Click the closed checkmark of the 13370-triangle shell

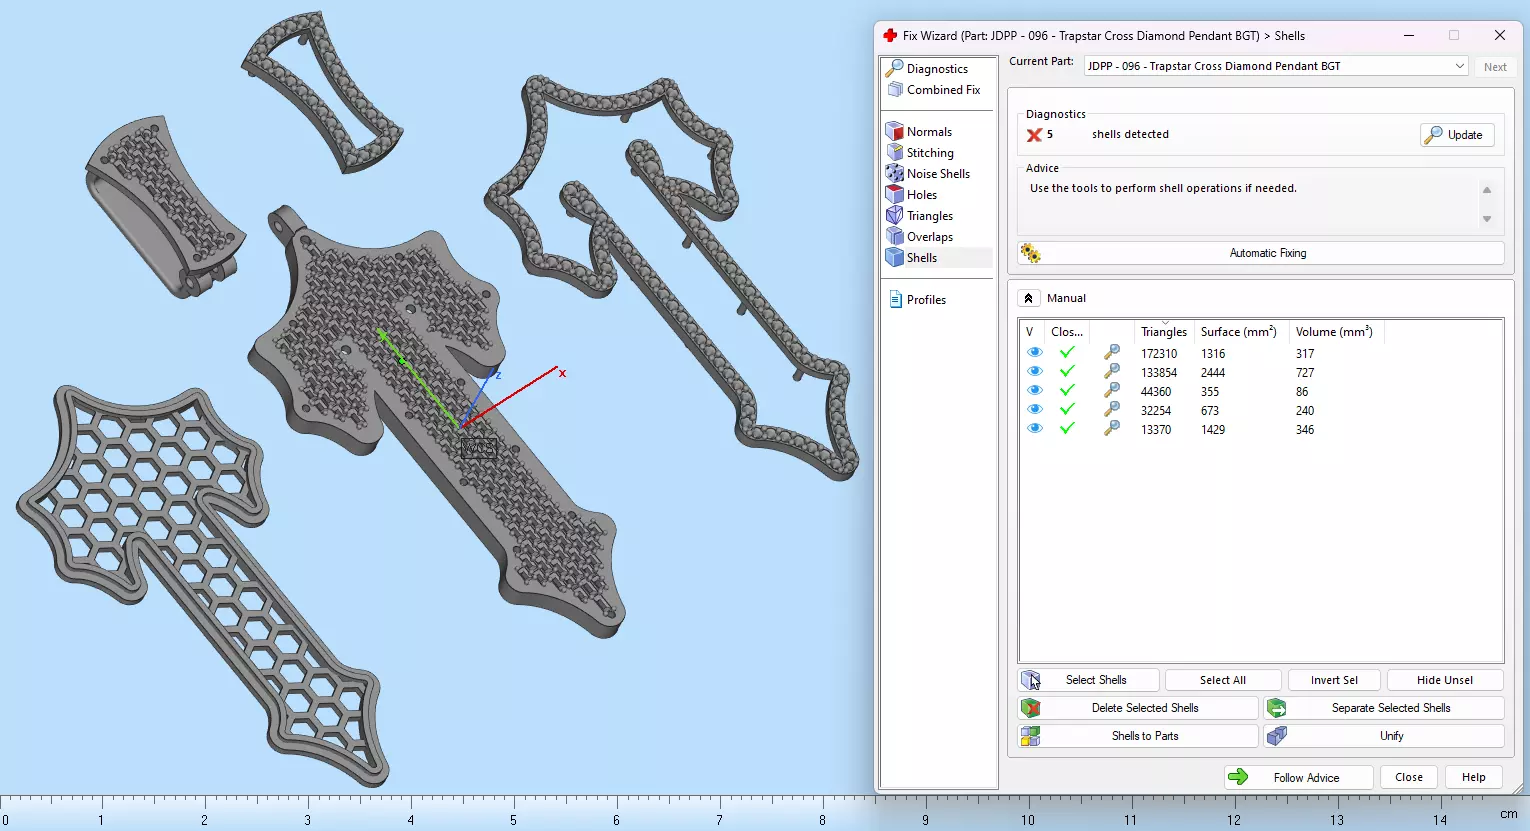point(1067,429)
